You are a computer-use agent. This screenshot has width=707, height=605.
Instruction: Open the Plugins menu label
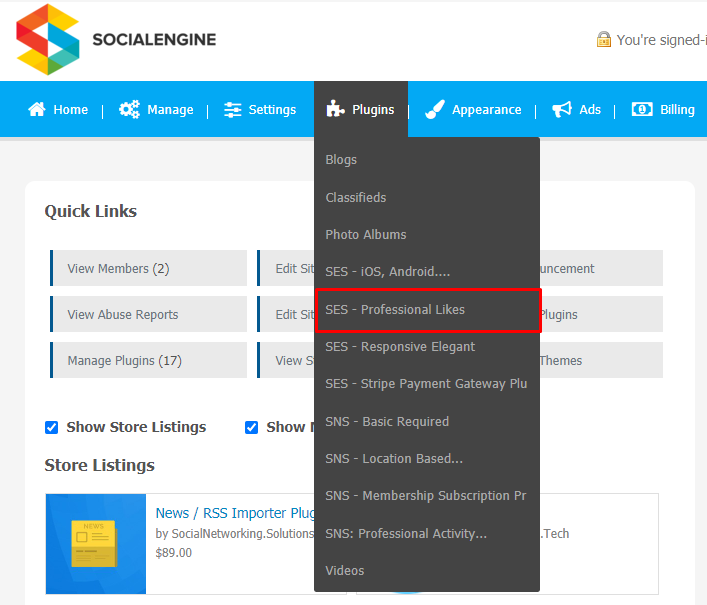point(373,110)
